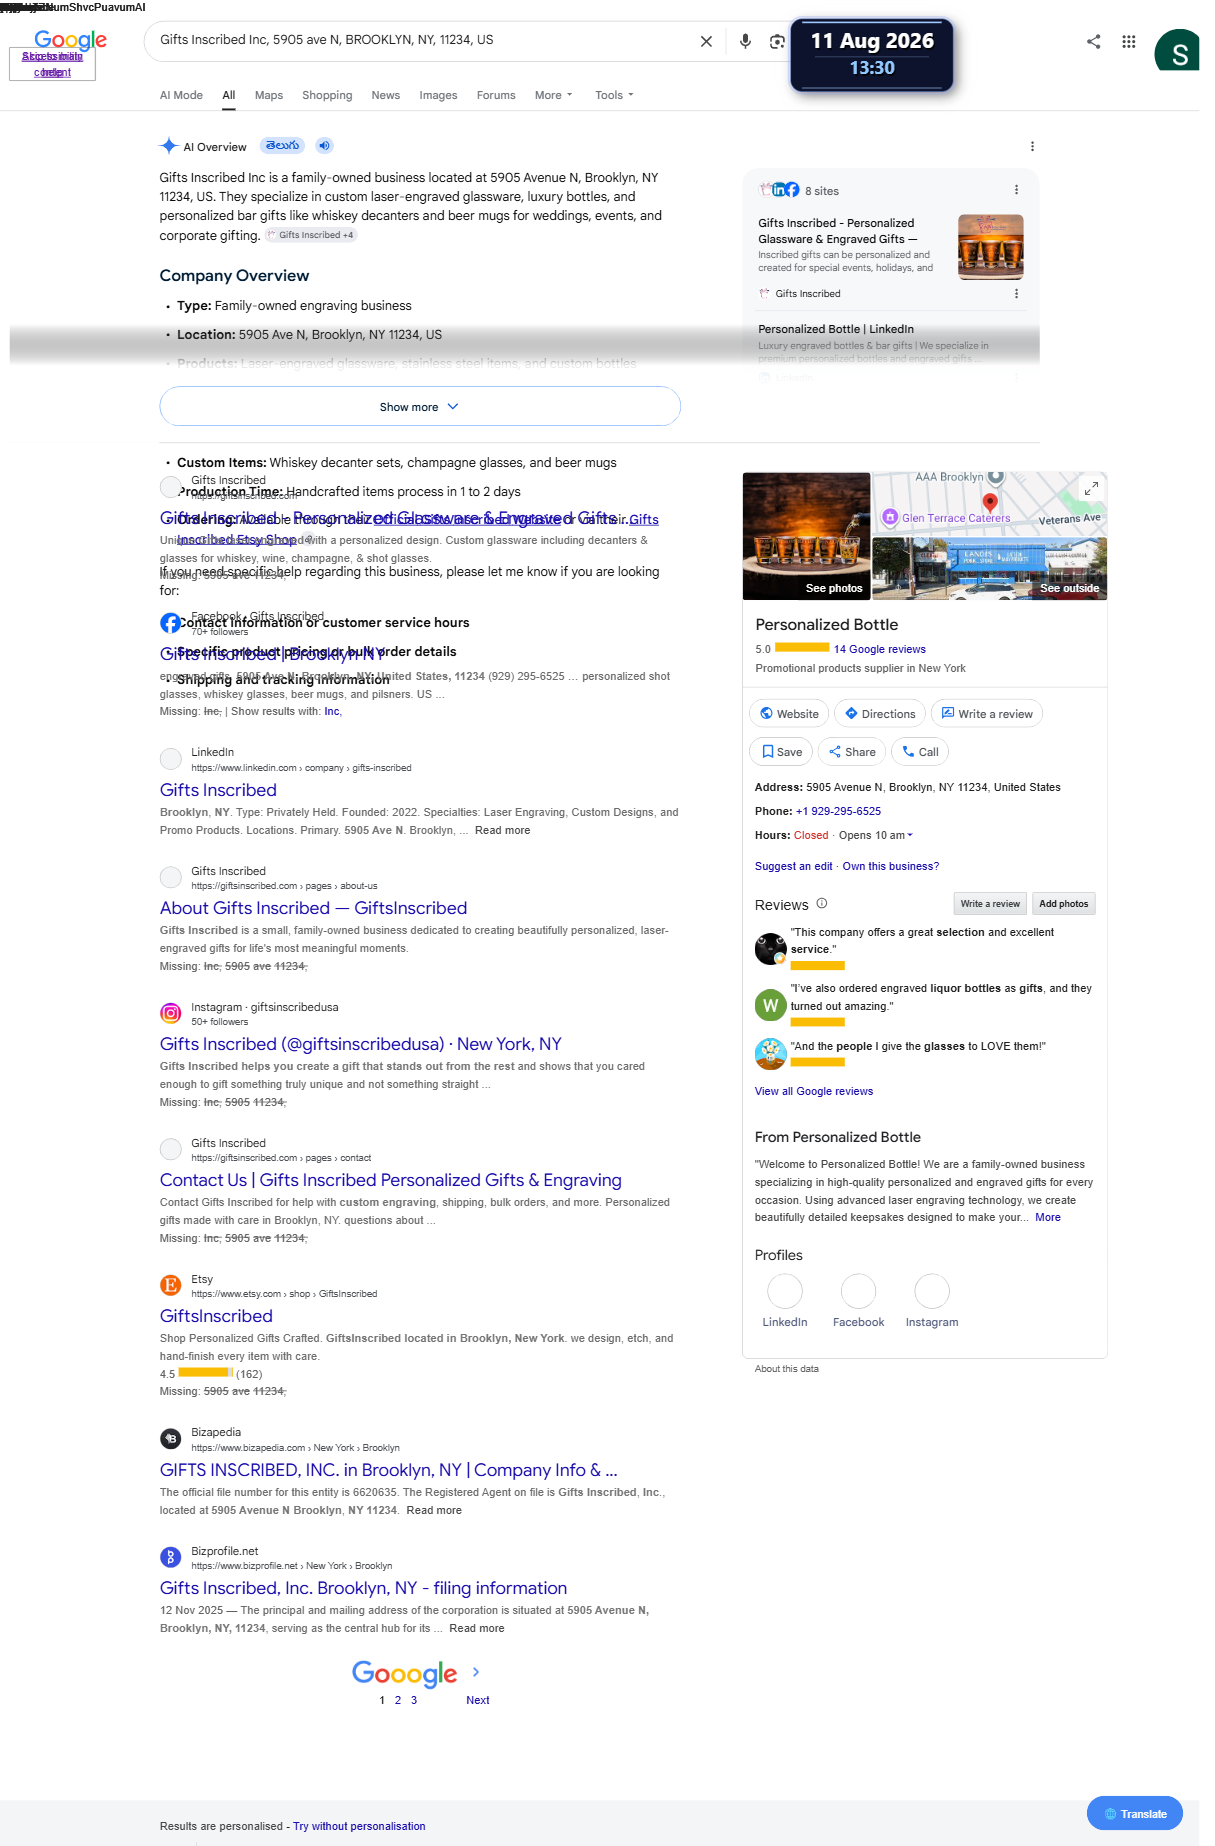Go to next page via the arrow icon
The height and width of the screenshot is (1846, 1215).
point(476,1671)
